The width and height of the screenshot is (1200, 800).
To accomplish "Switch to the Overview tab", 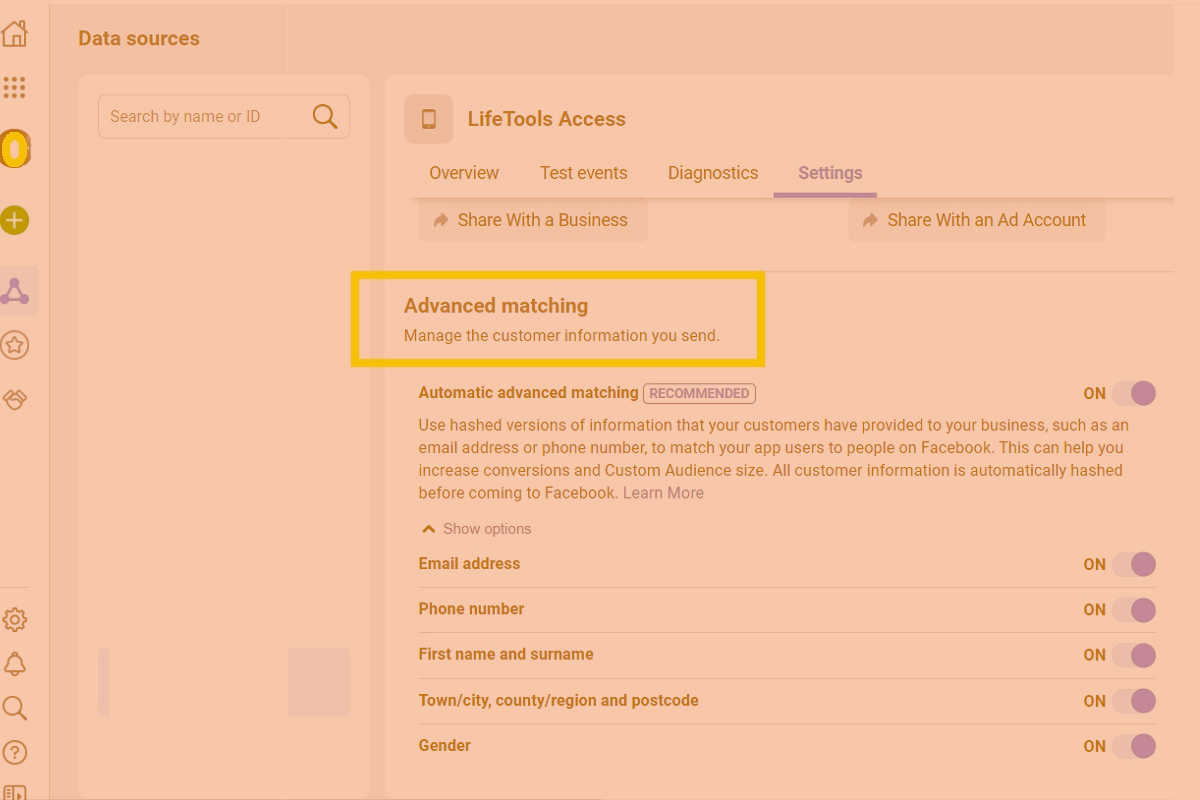I will 464,173.
